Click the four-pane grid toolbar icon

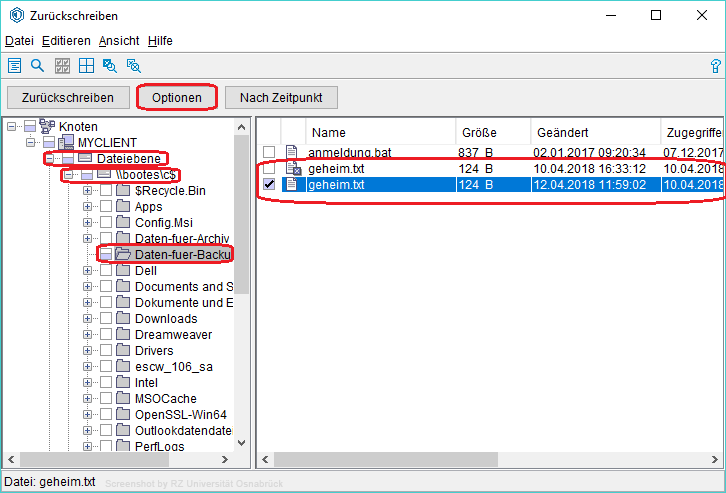coord(86,66)
